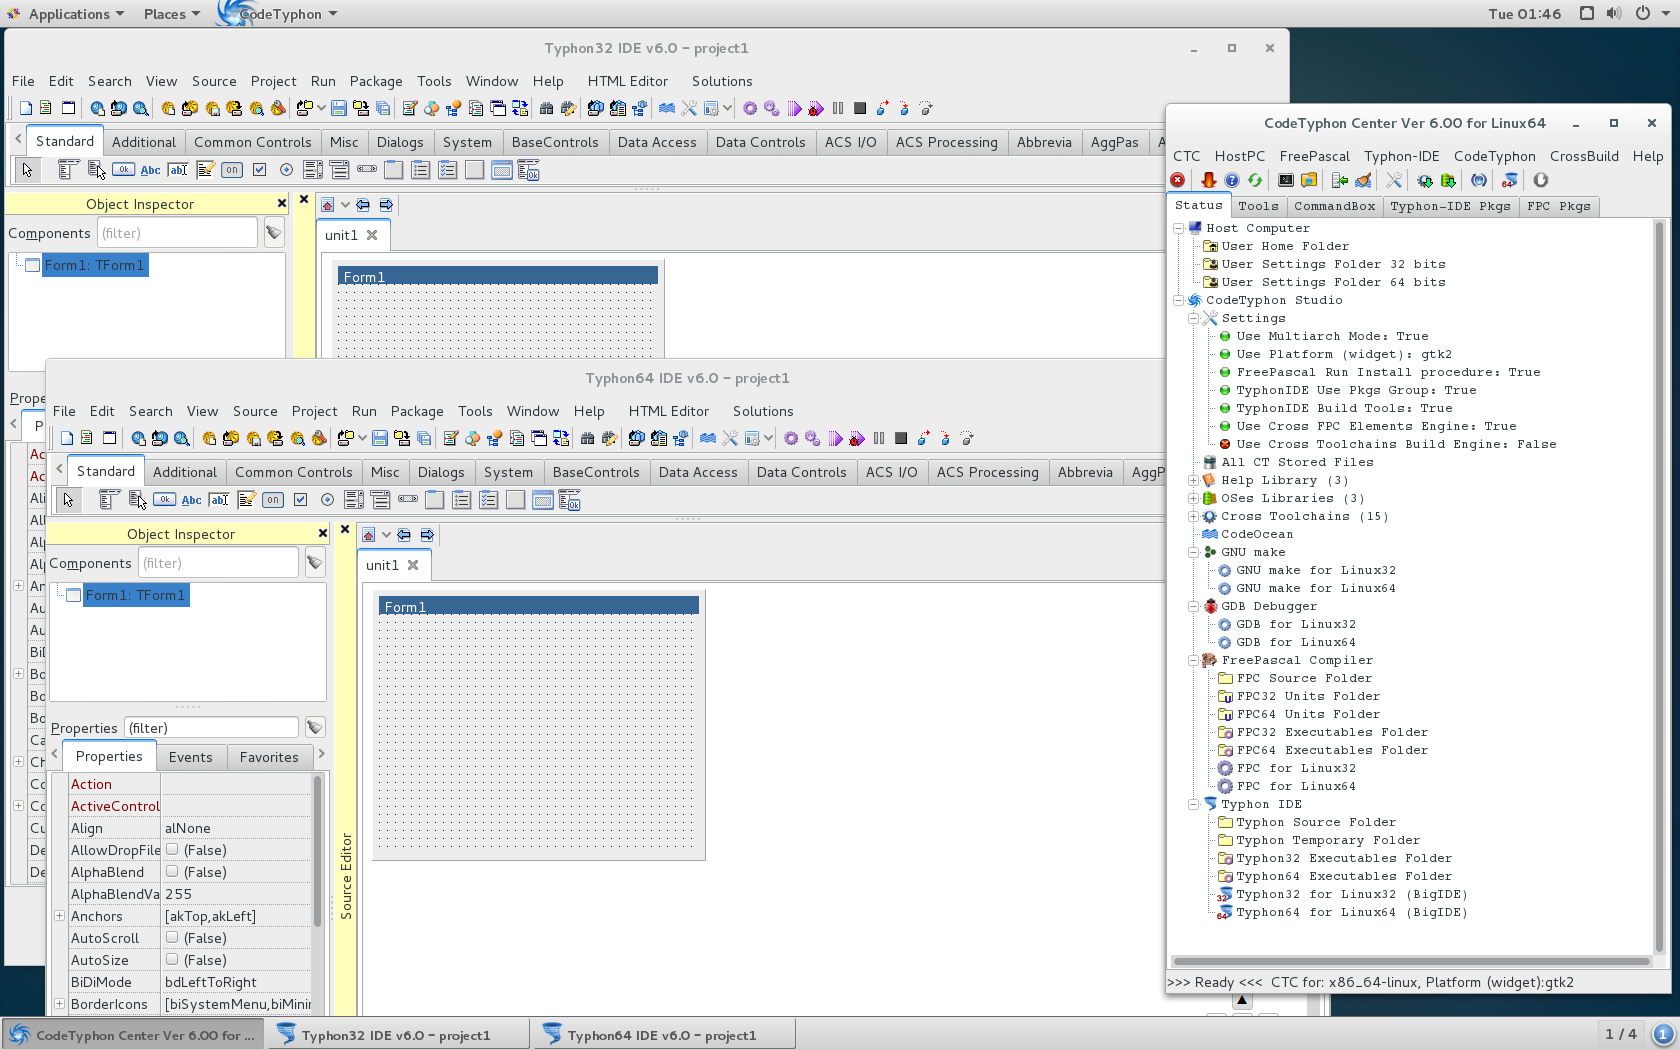
Task: Select the Common Controls palette tab in Typhon64 IDE
Action: (293, 472)
